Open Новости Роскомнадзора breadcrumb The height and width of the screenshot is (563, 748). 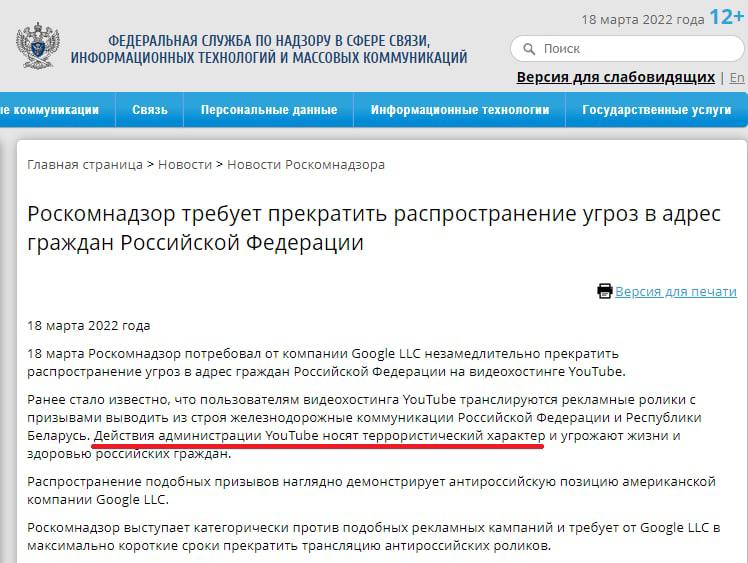pos(306,164)
